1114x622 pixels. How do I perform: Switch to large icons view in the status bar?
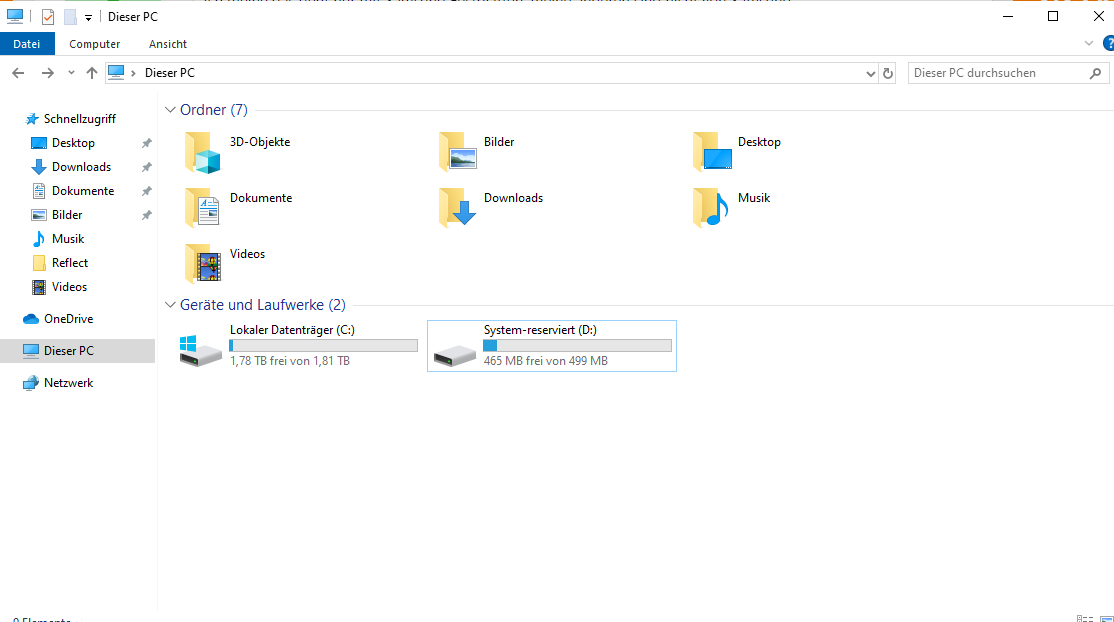click(1104, 617)
